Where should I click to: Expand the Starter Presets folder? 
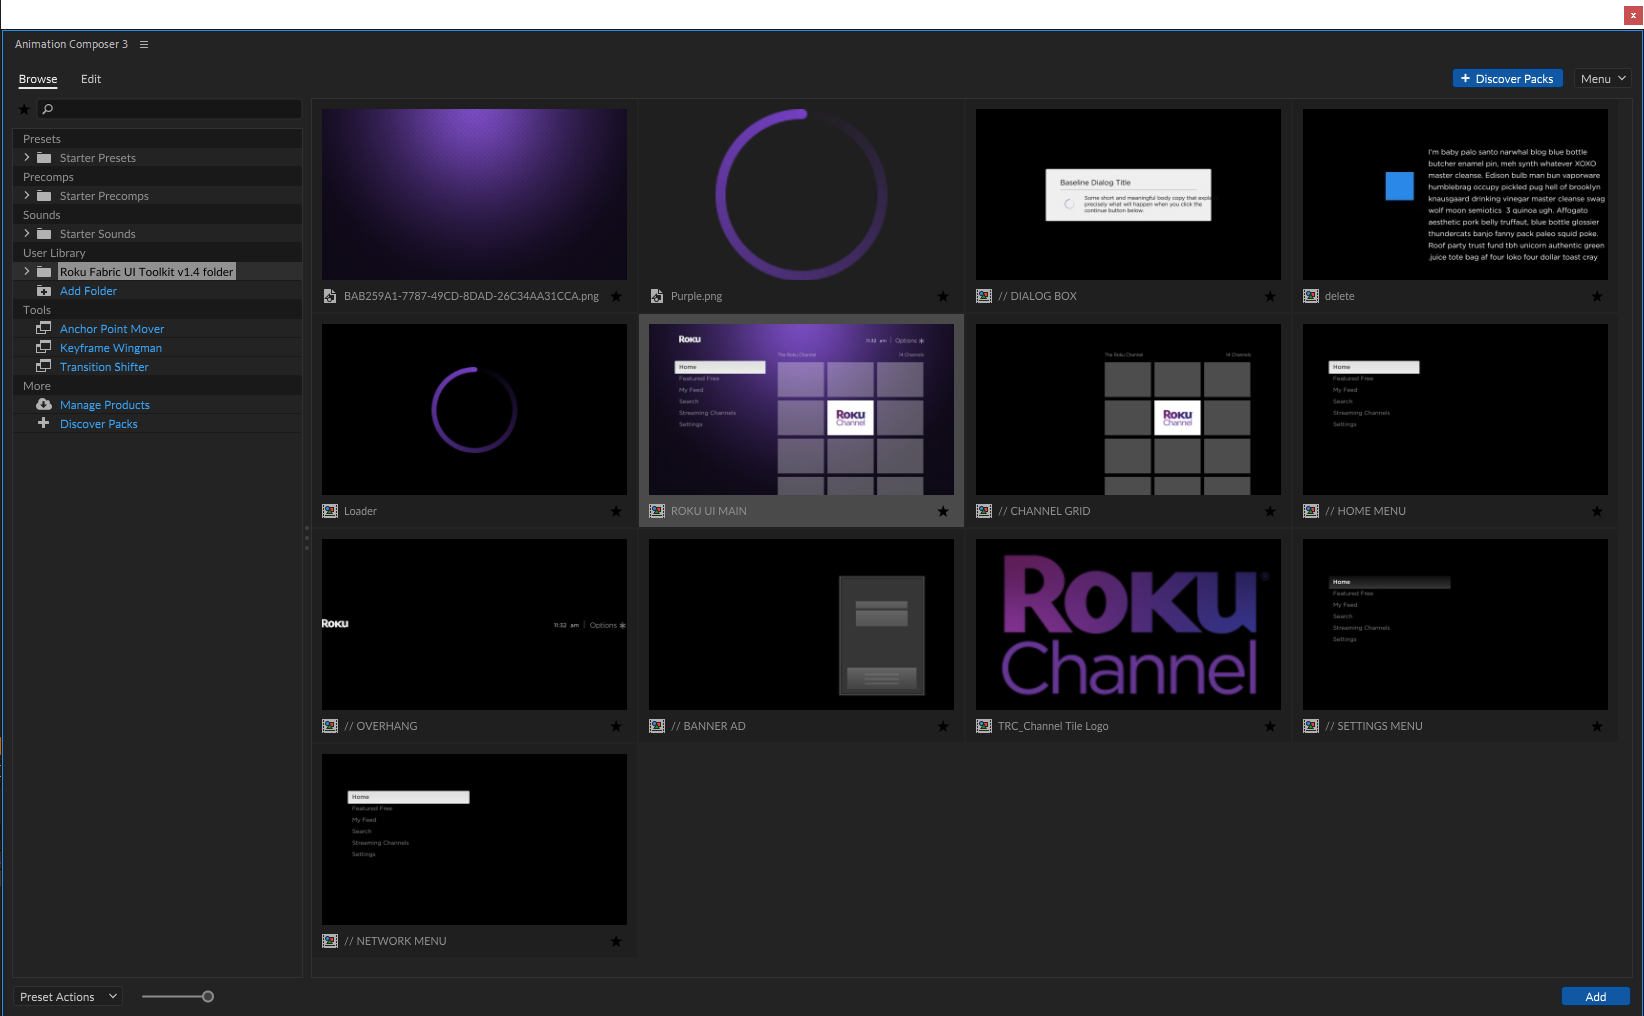coord(27,157)
